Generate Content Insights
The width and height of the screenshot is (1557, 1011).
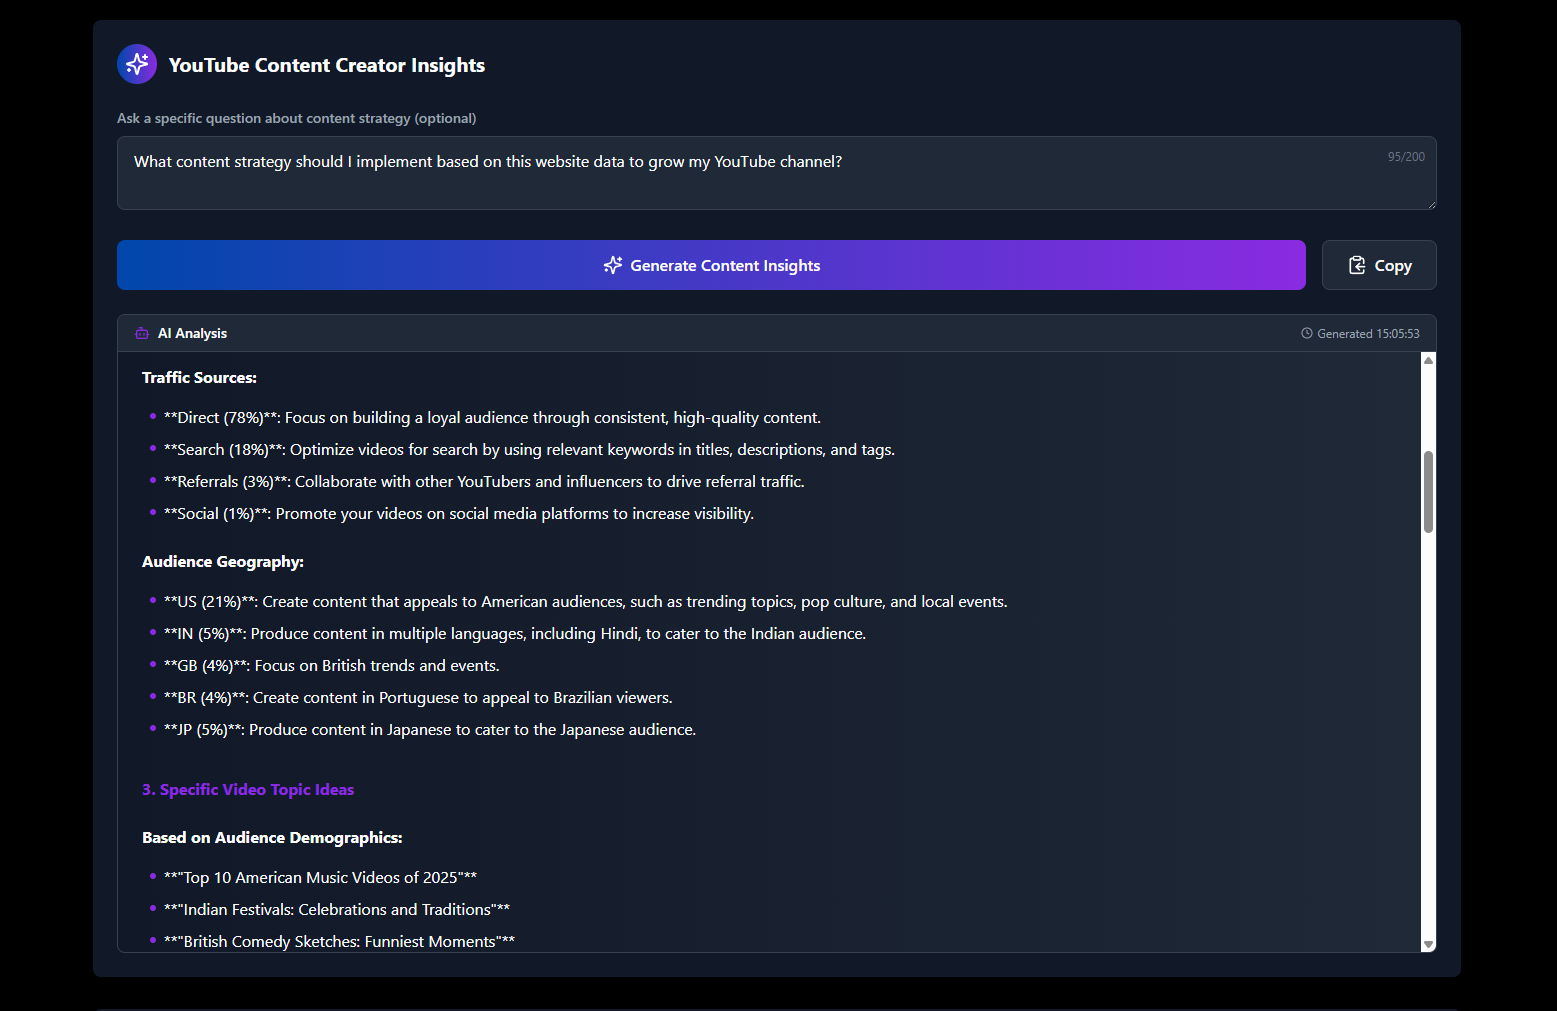[711, 265]
